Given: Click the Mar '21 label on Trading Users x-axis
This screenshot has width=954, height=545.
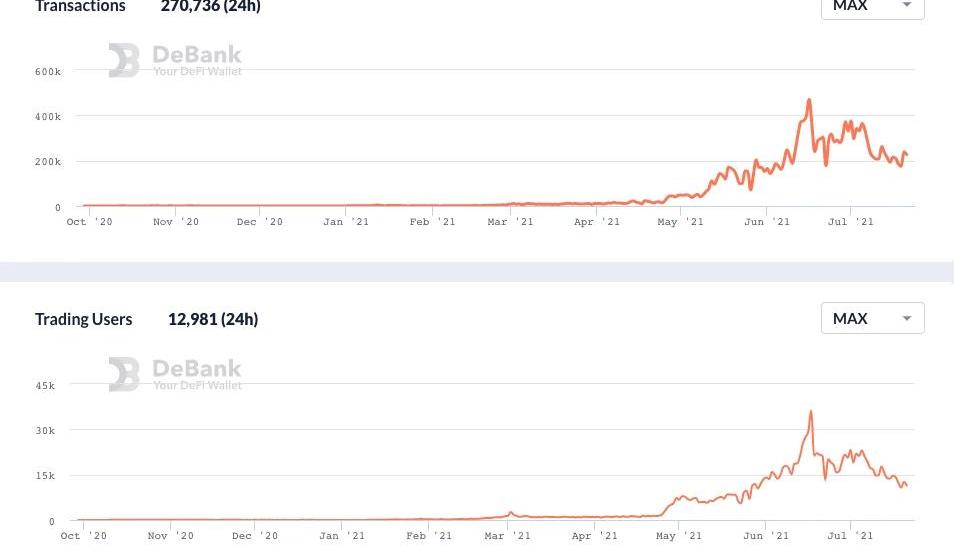Looking at the screenshot, I should point(509,536).
